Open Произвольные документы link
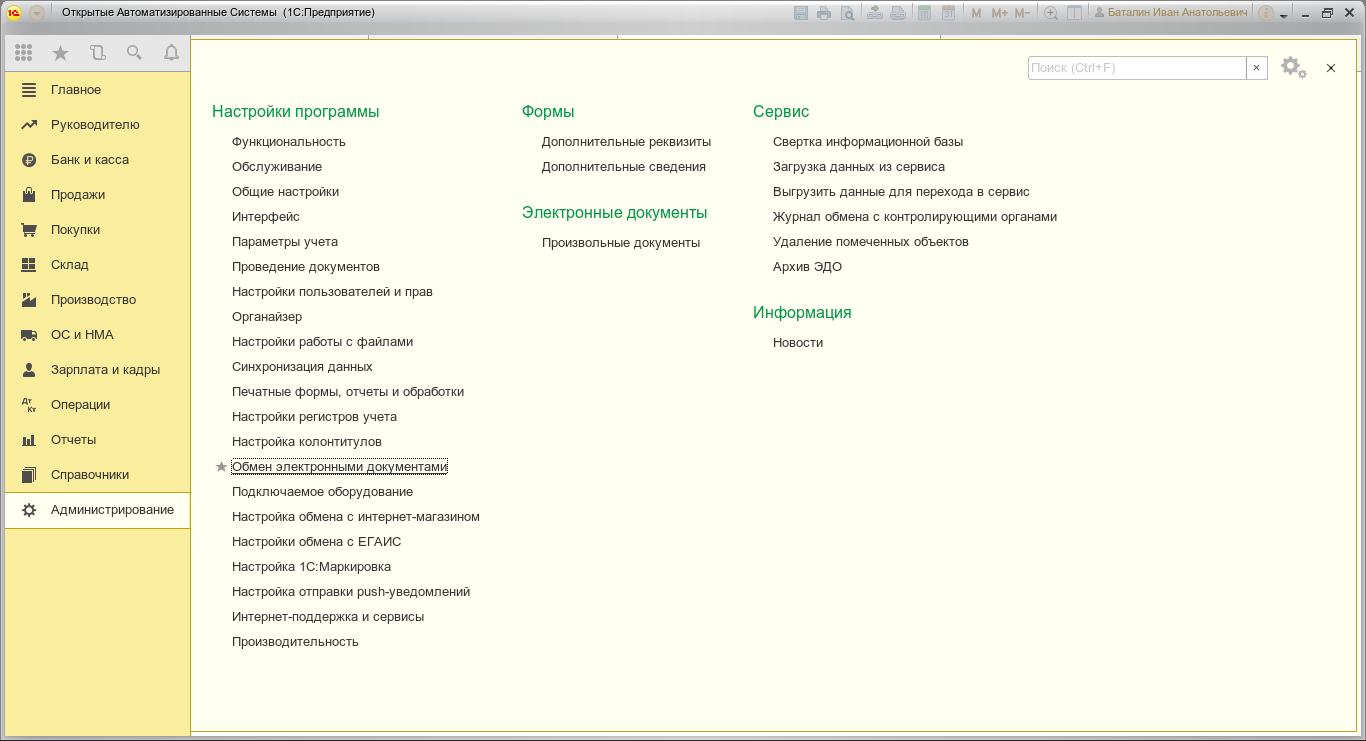 (x=621, y=243)
